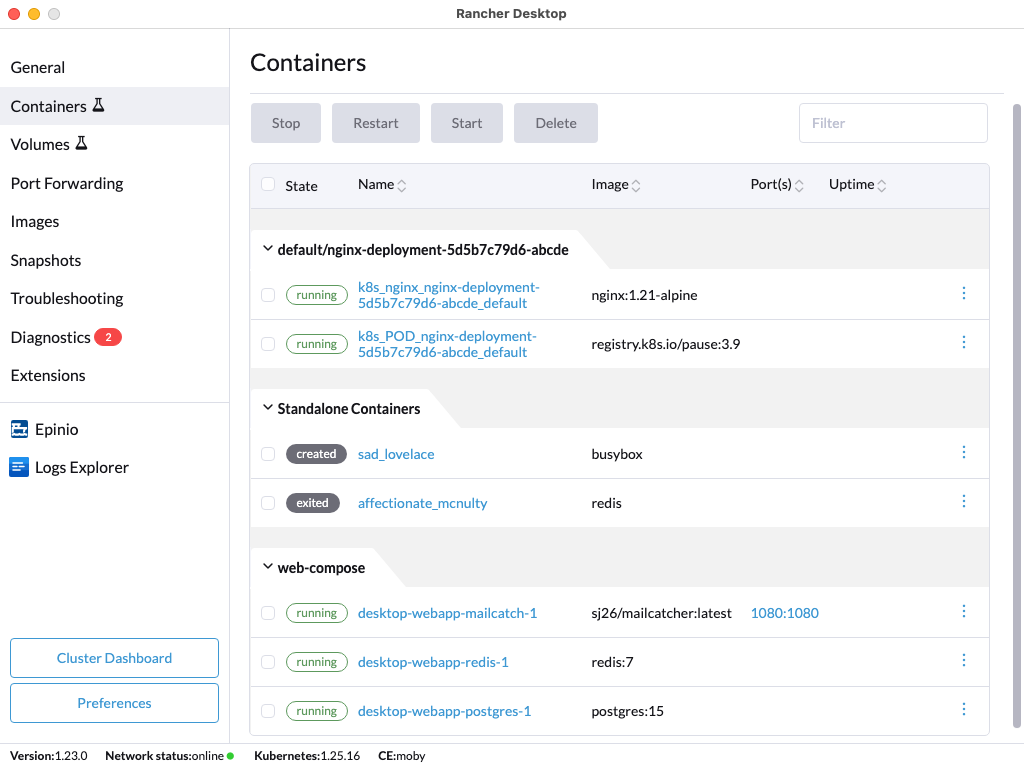Viewport: 1024px width, 768px height.
Task: Click the exited state badge of affectionate_mcnulty
Action: [x=312, y=503]
